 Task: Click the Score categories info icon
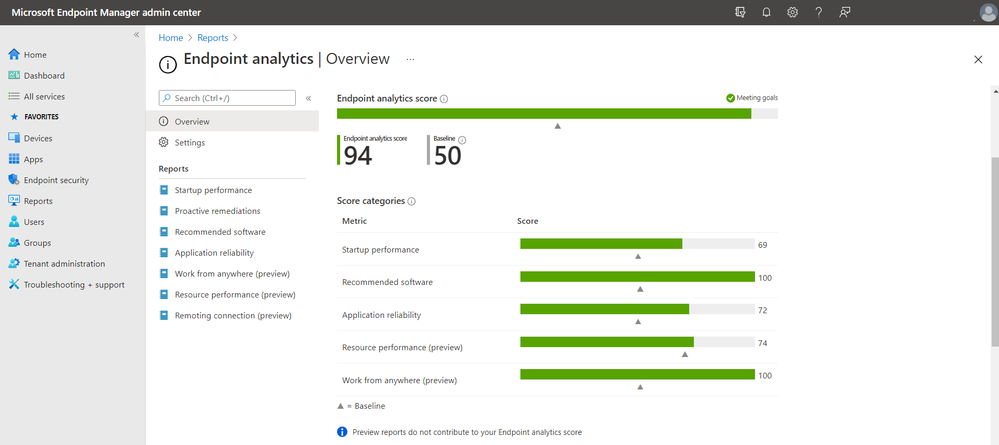click(x=412, y=201)
